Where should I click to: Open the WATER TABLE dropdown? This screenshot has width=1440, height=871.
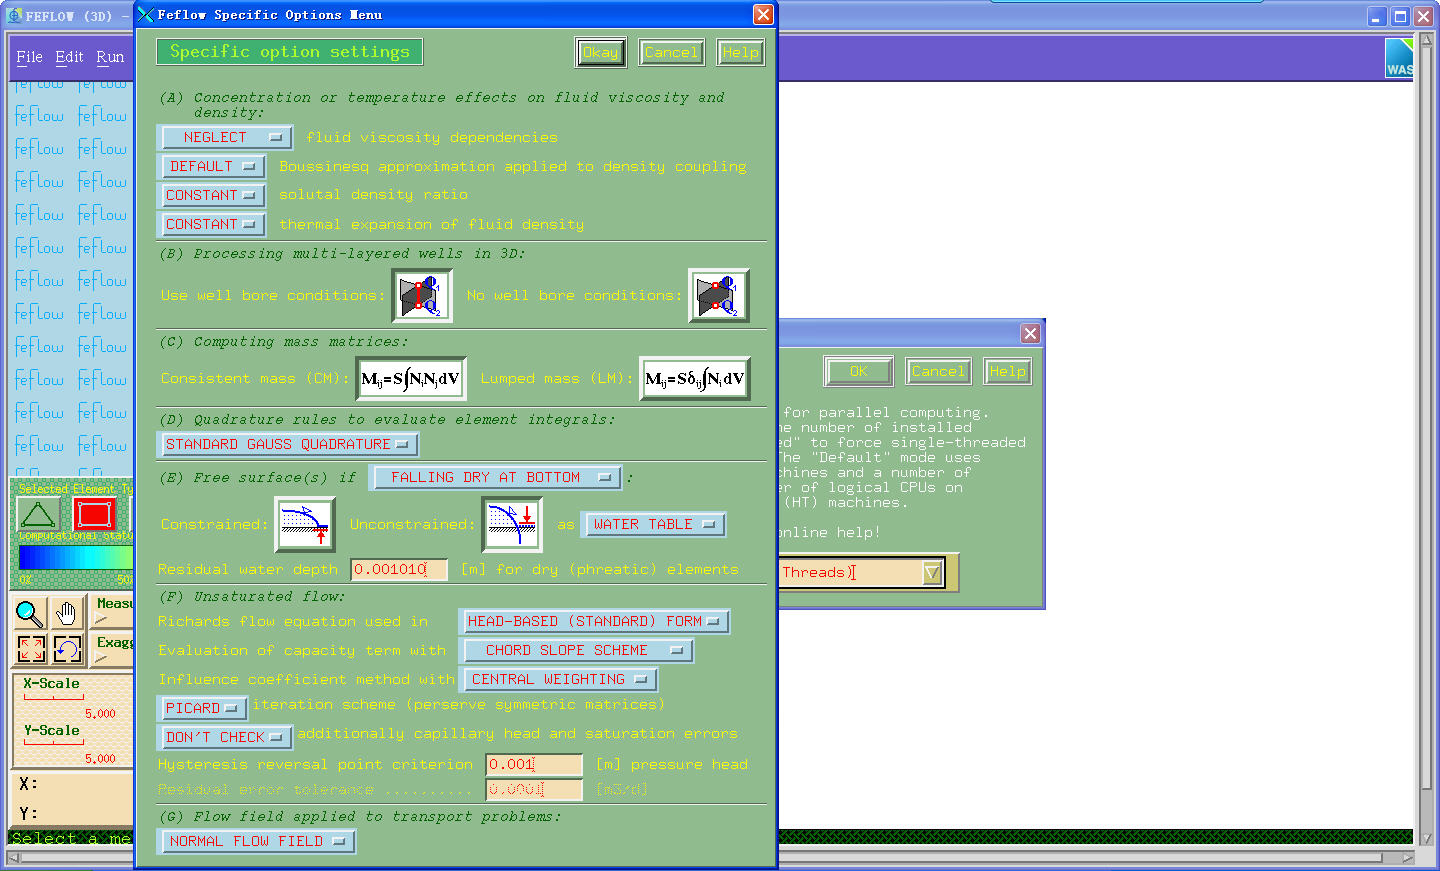coord(655,524)
